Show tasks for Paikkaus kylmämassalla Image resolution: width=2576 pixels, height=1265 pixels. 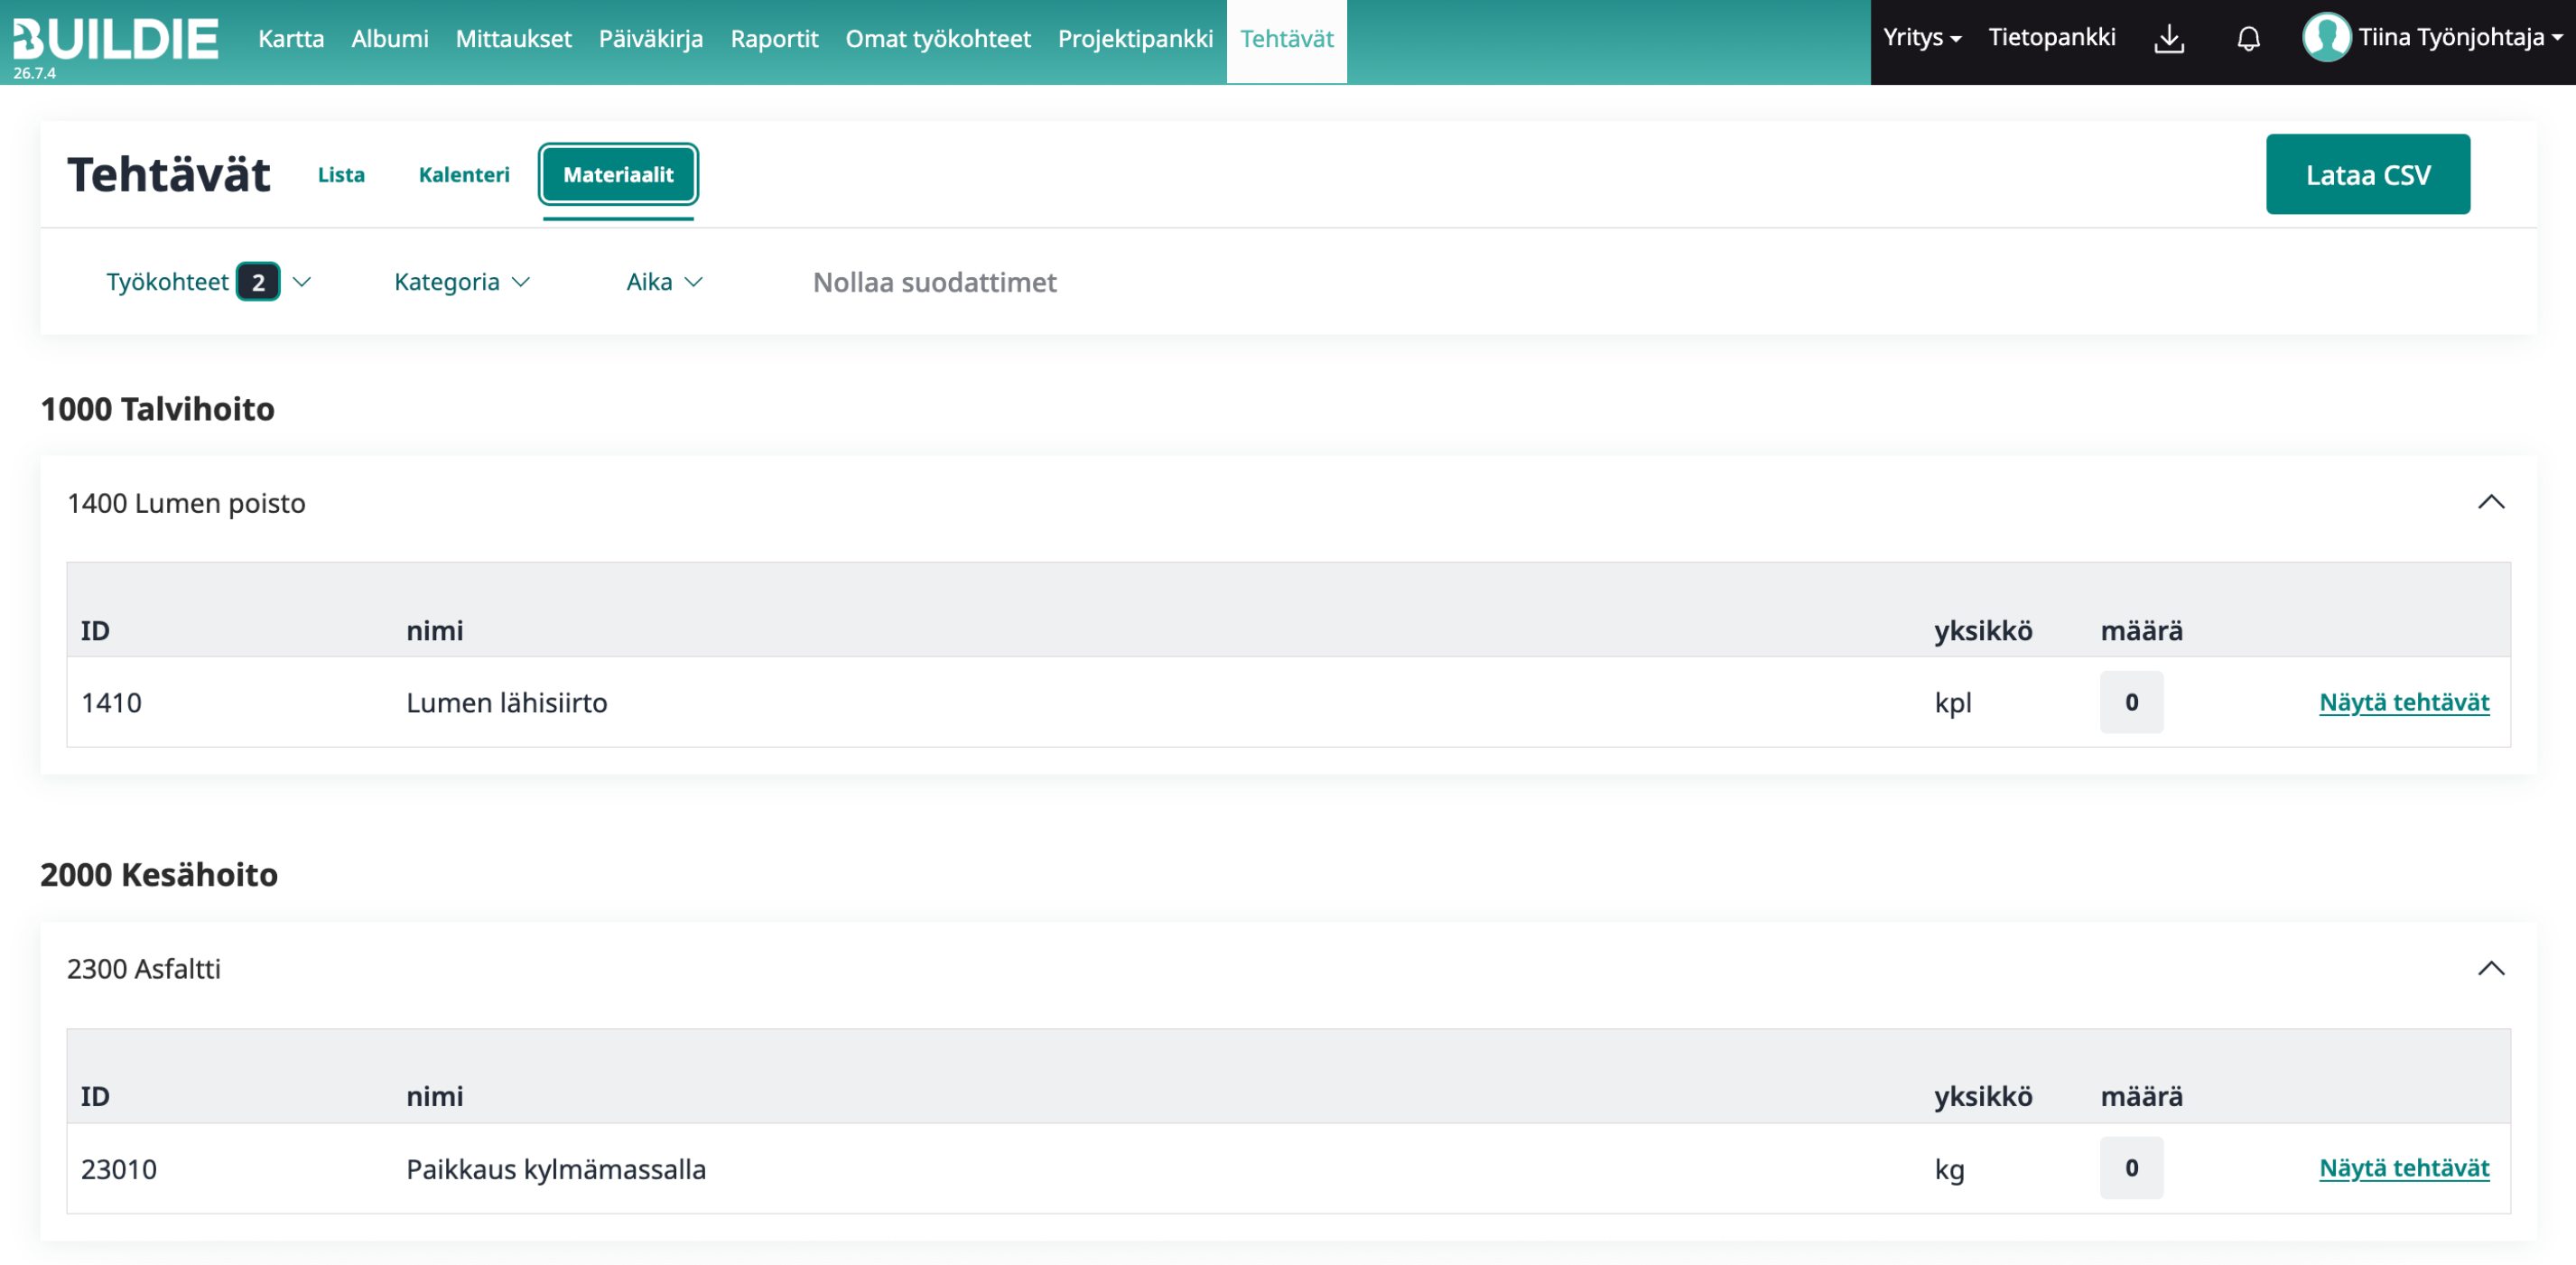[x=2404, y=1169]
